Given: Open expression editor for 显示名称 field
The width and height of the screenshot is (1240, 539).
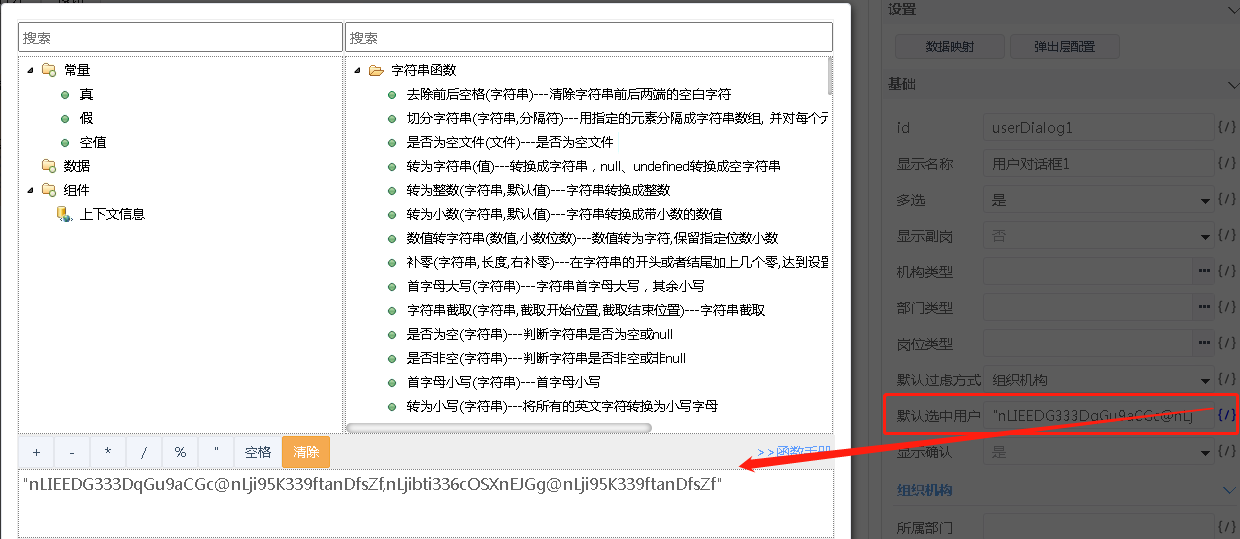Looking at the screenshot, I should click(x=1227, y=164).
